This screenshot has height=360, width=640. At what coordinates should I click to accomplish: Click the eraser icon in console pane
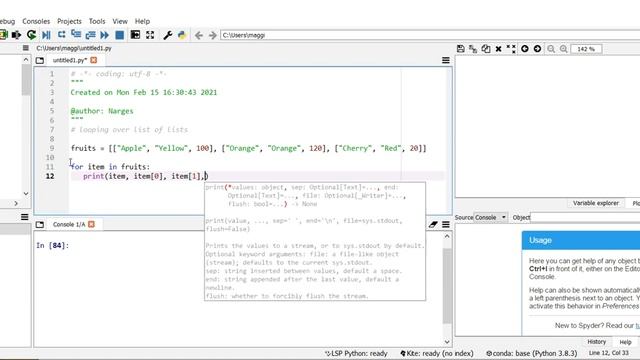pos(433,224)
